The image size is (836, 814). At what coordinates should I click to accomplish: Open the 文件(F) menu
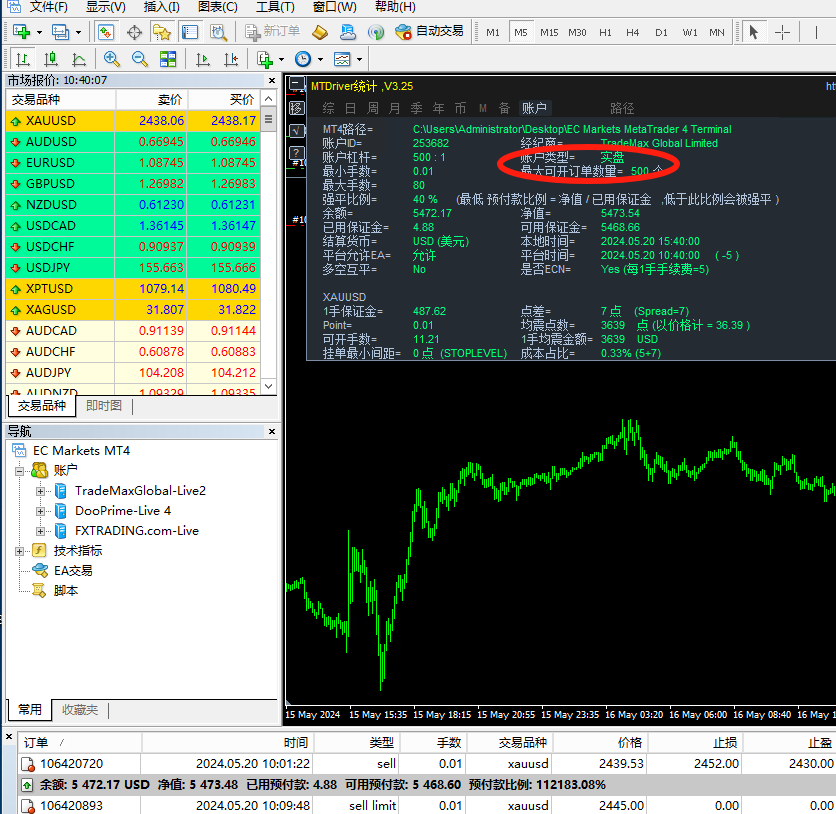click(x=49, y=7)
